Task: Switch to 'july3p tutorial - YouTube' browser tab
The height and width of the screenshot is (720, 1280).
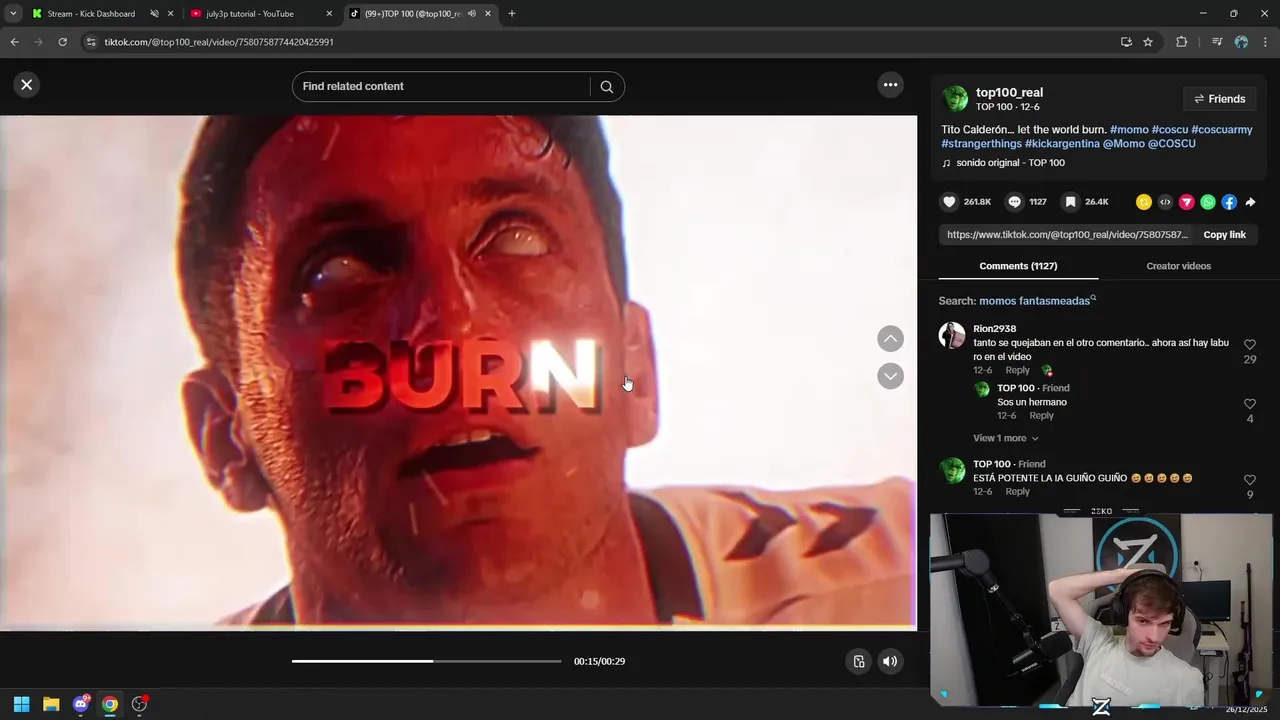Action: [x=250, y=14]
